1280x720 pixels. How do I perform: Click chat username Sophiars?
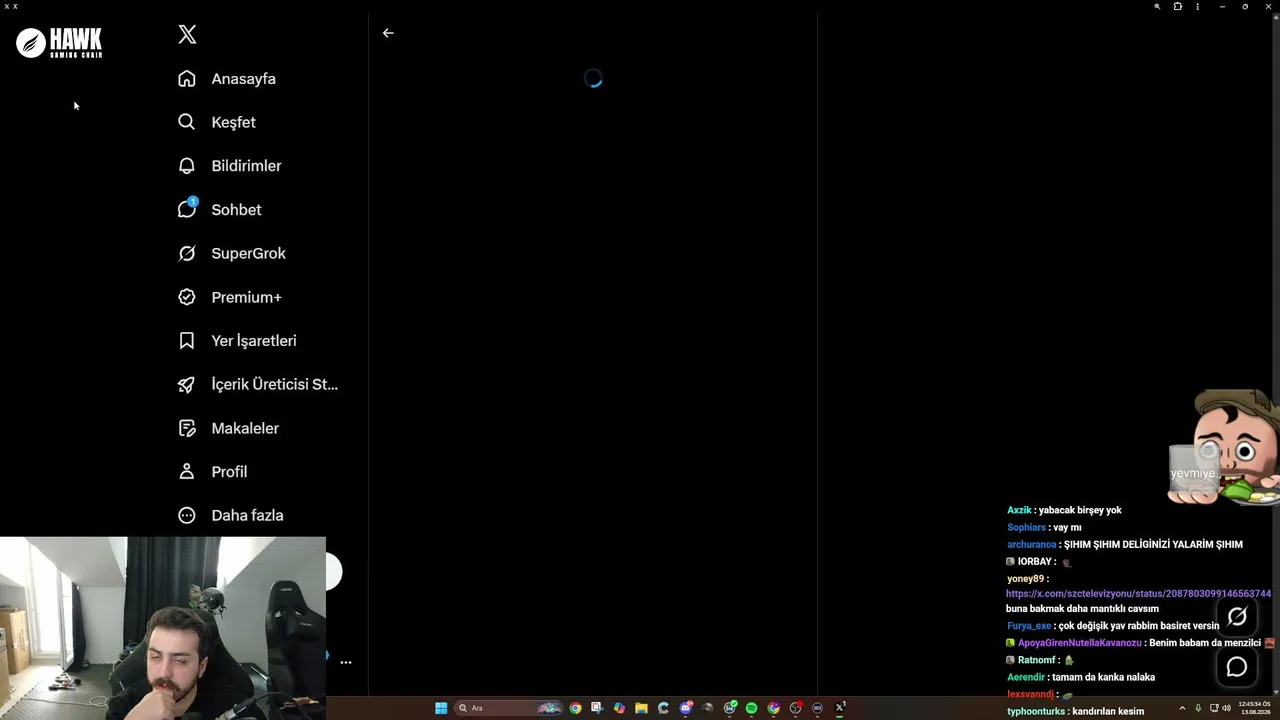pyautogui.click(x=1026, y=527)
